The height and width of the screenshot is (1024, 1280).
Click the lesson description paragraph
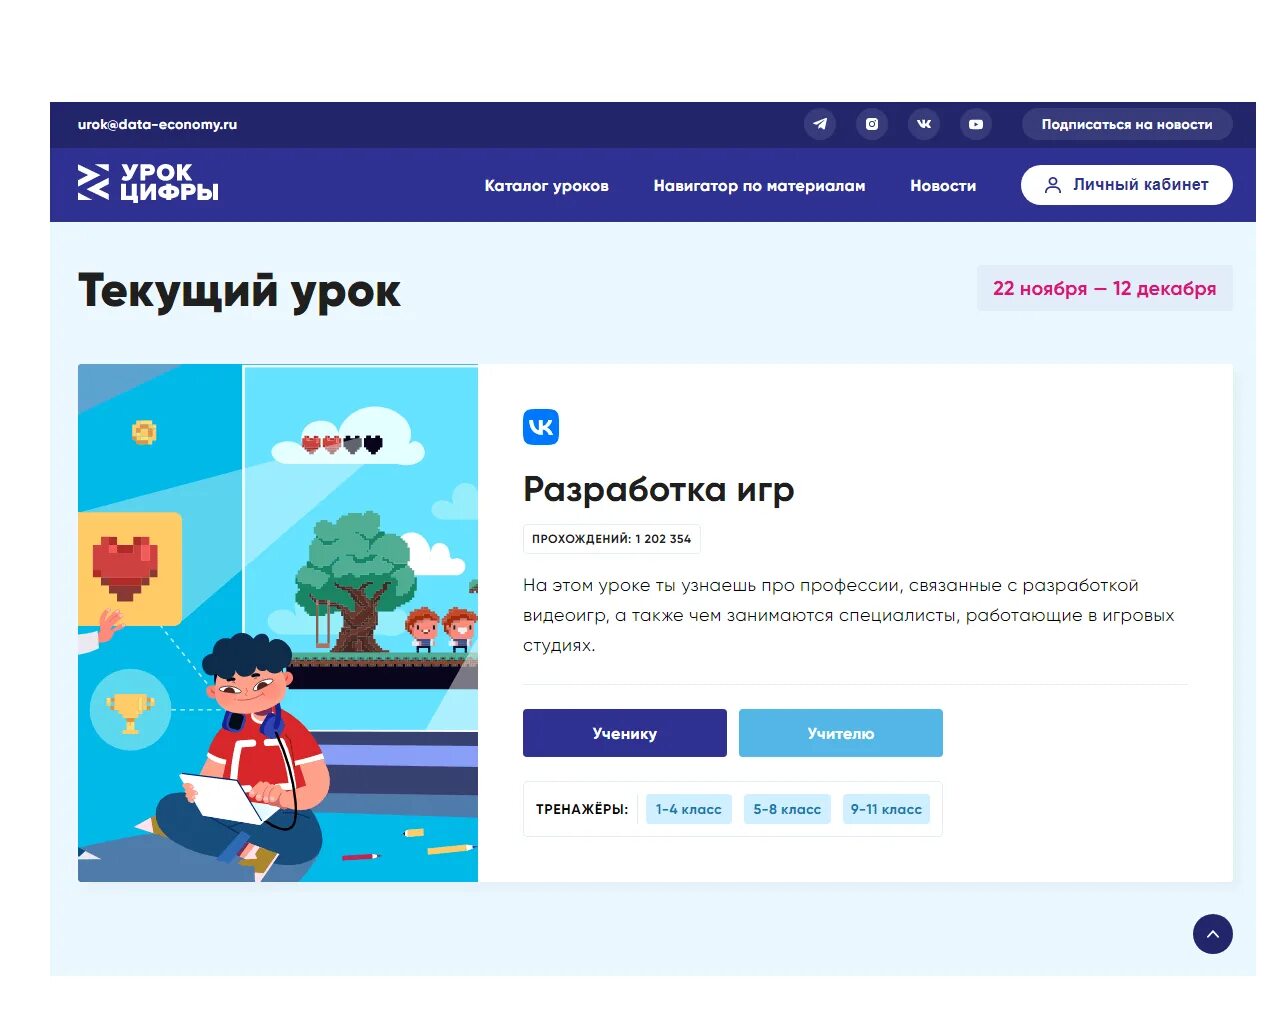[849, 615]
